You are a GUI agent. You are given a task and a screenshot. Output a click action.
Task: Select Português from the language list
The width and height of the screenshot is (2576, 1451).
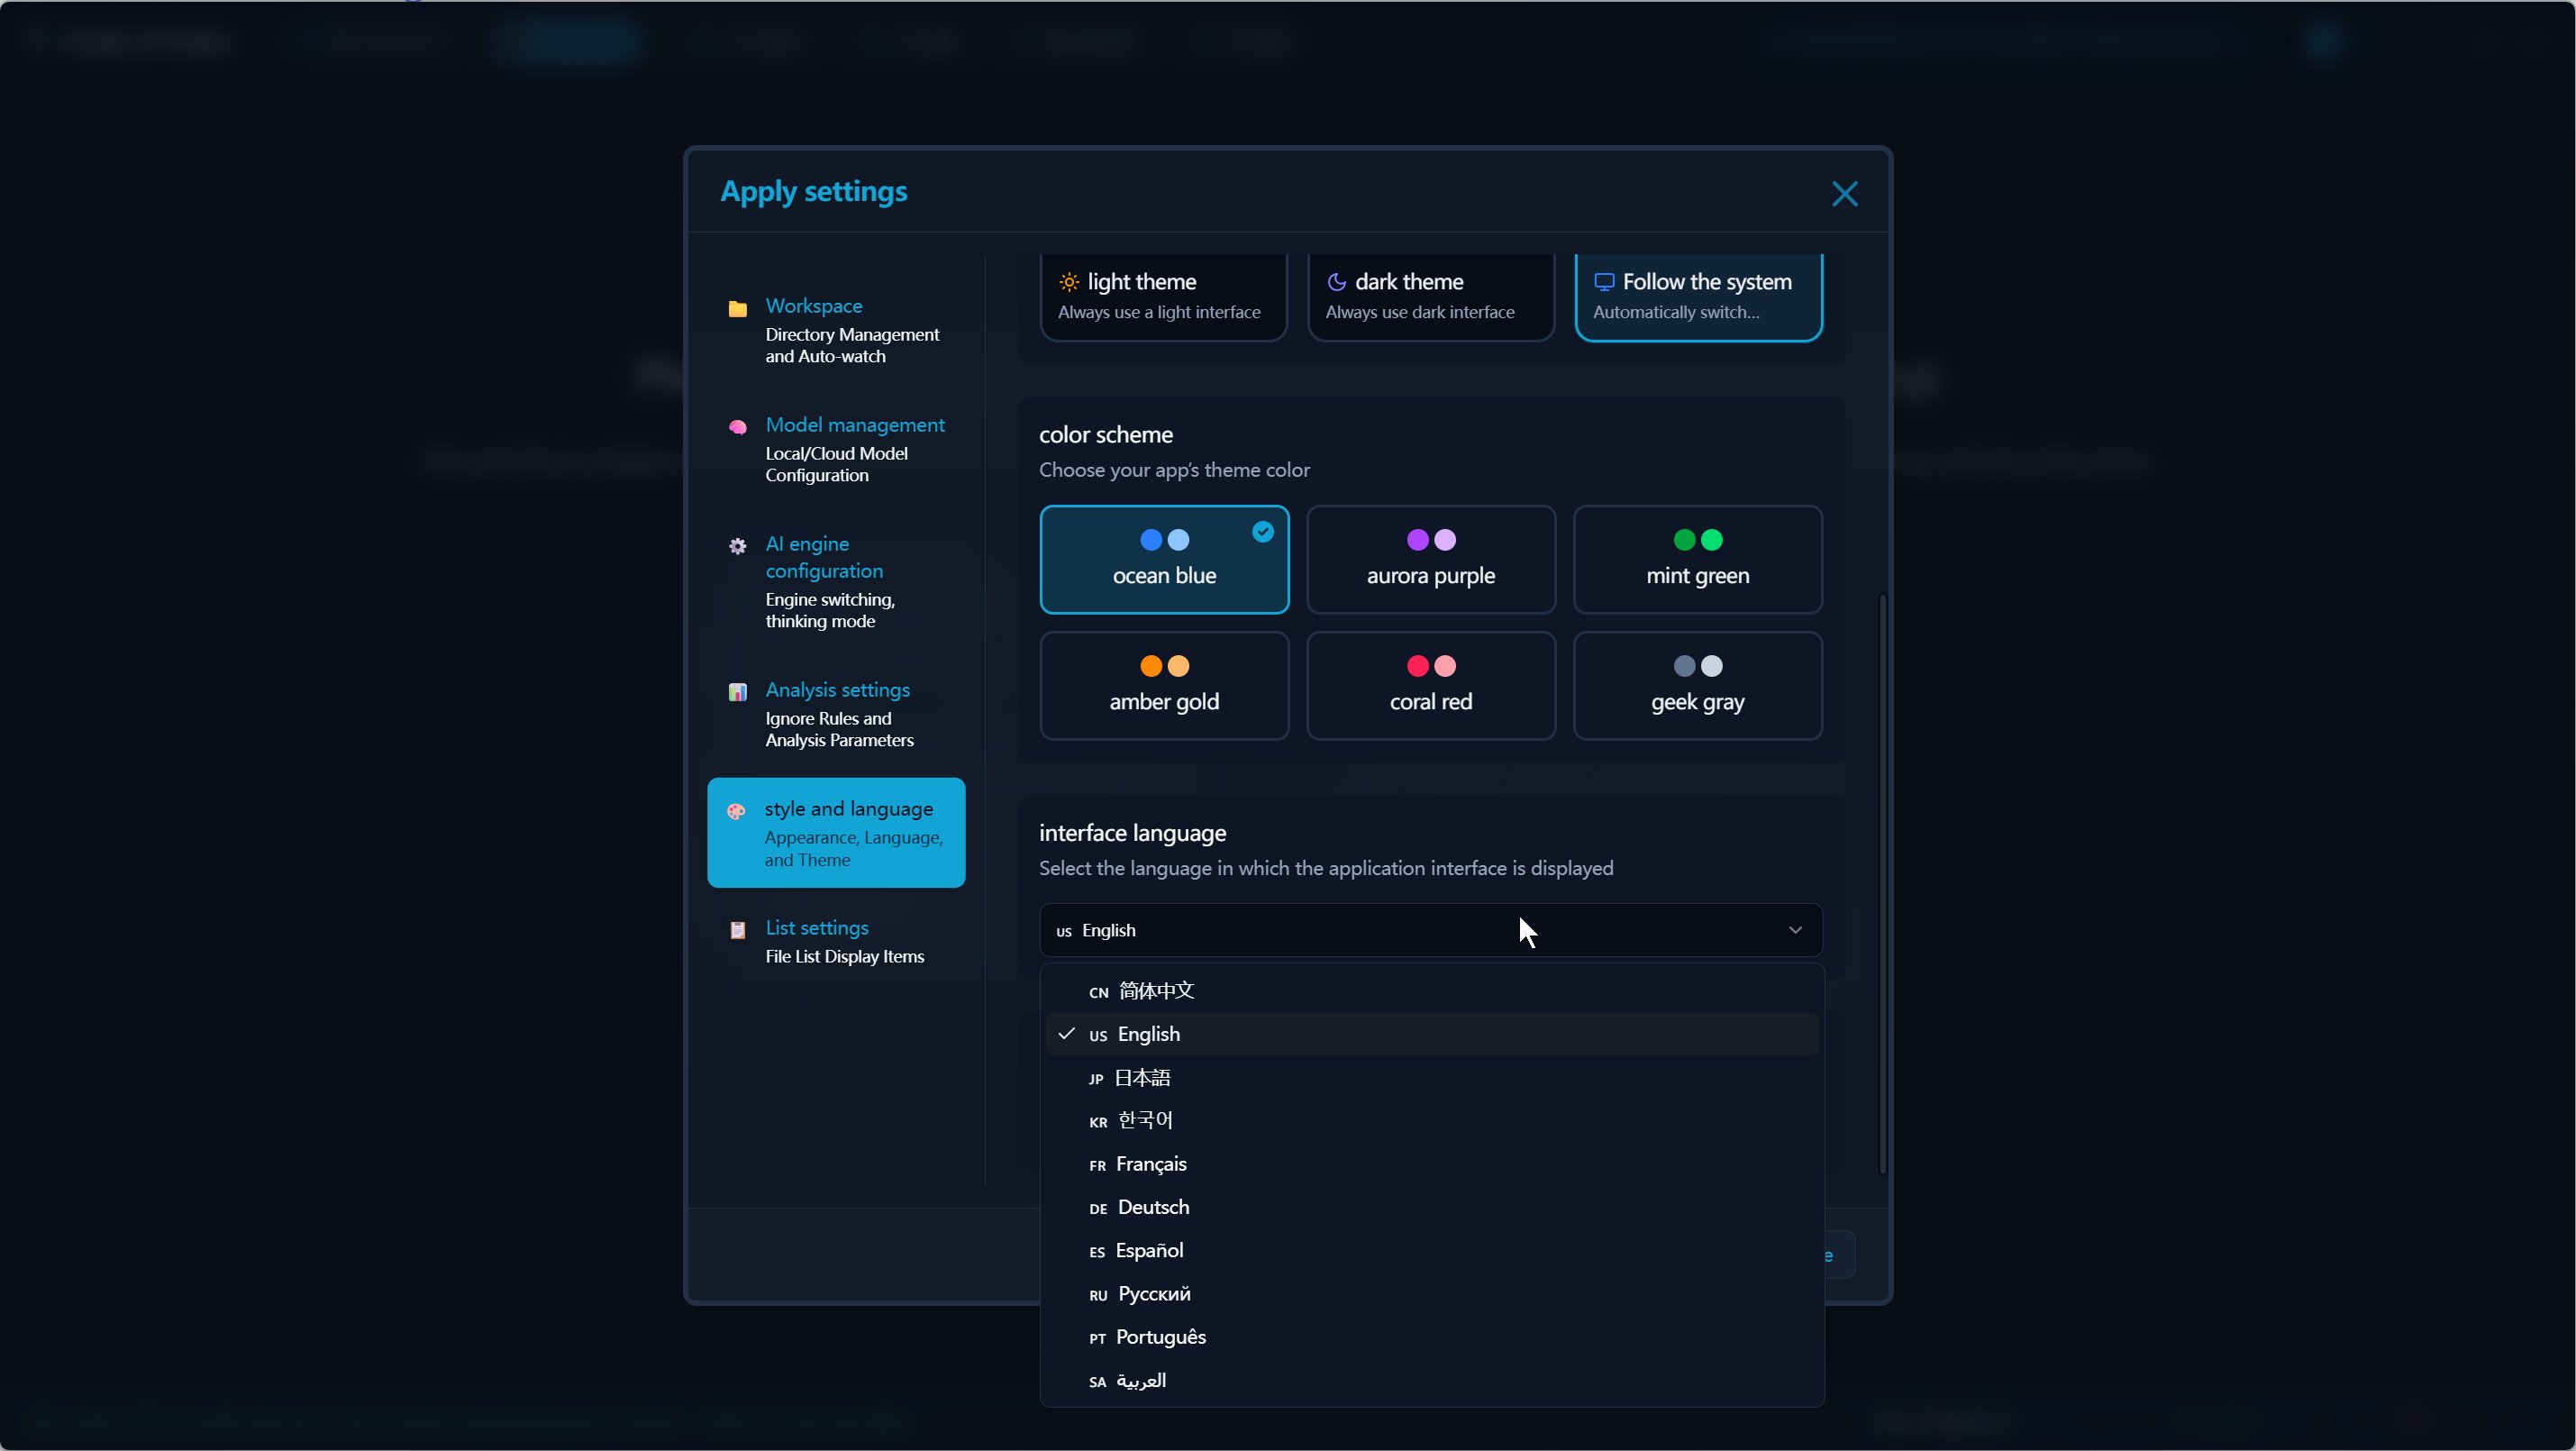pos(1431,1338)
